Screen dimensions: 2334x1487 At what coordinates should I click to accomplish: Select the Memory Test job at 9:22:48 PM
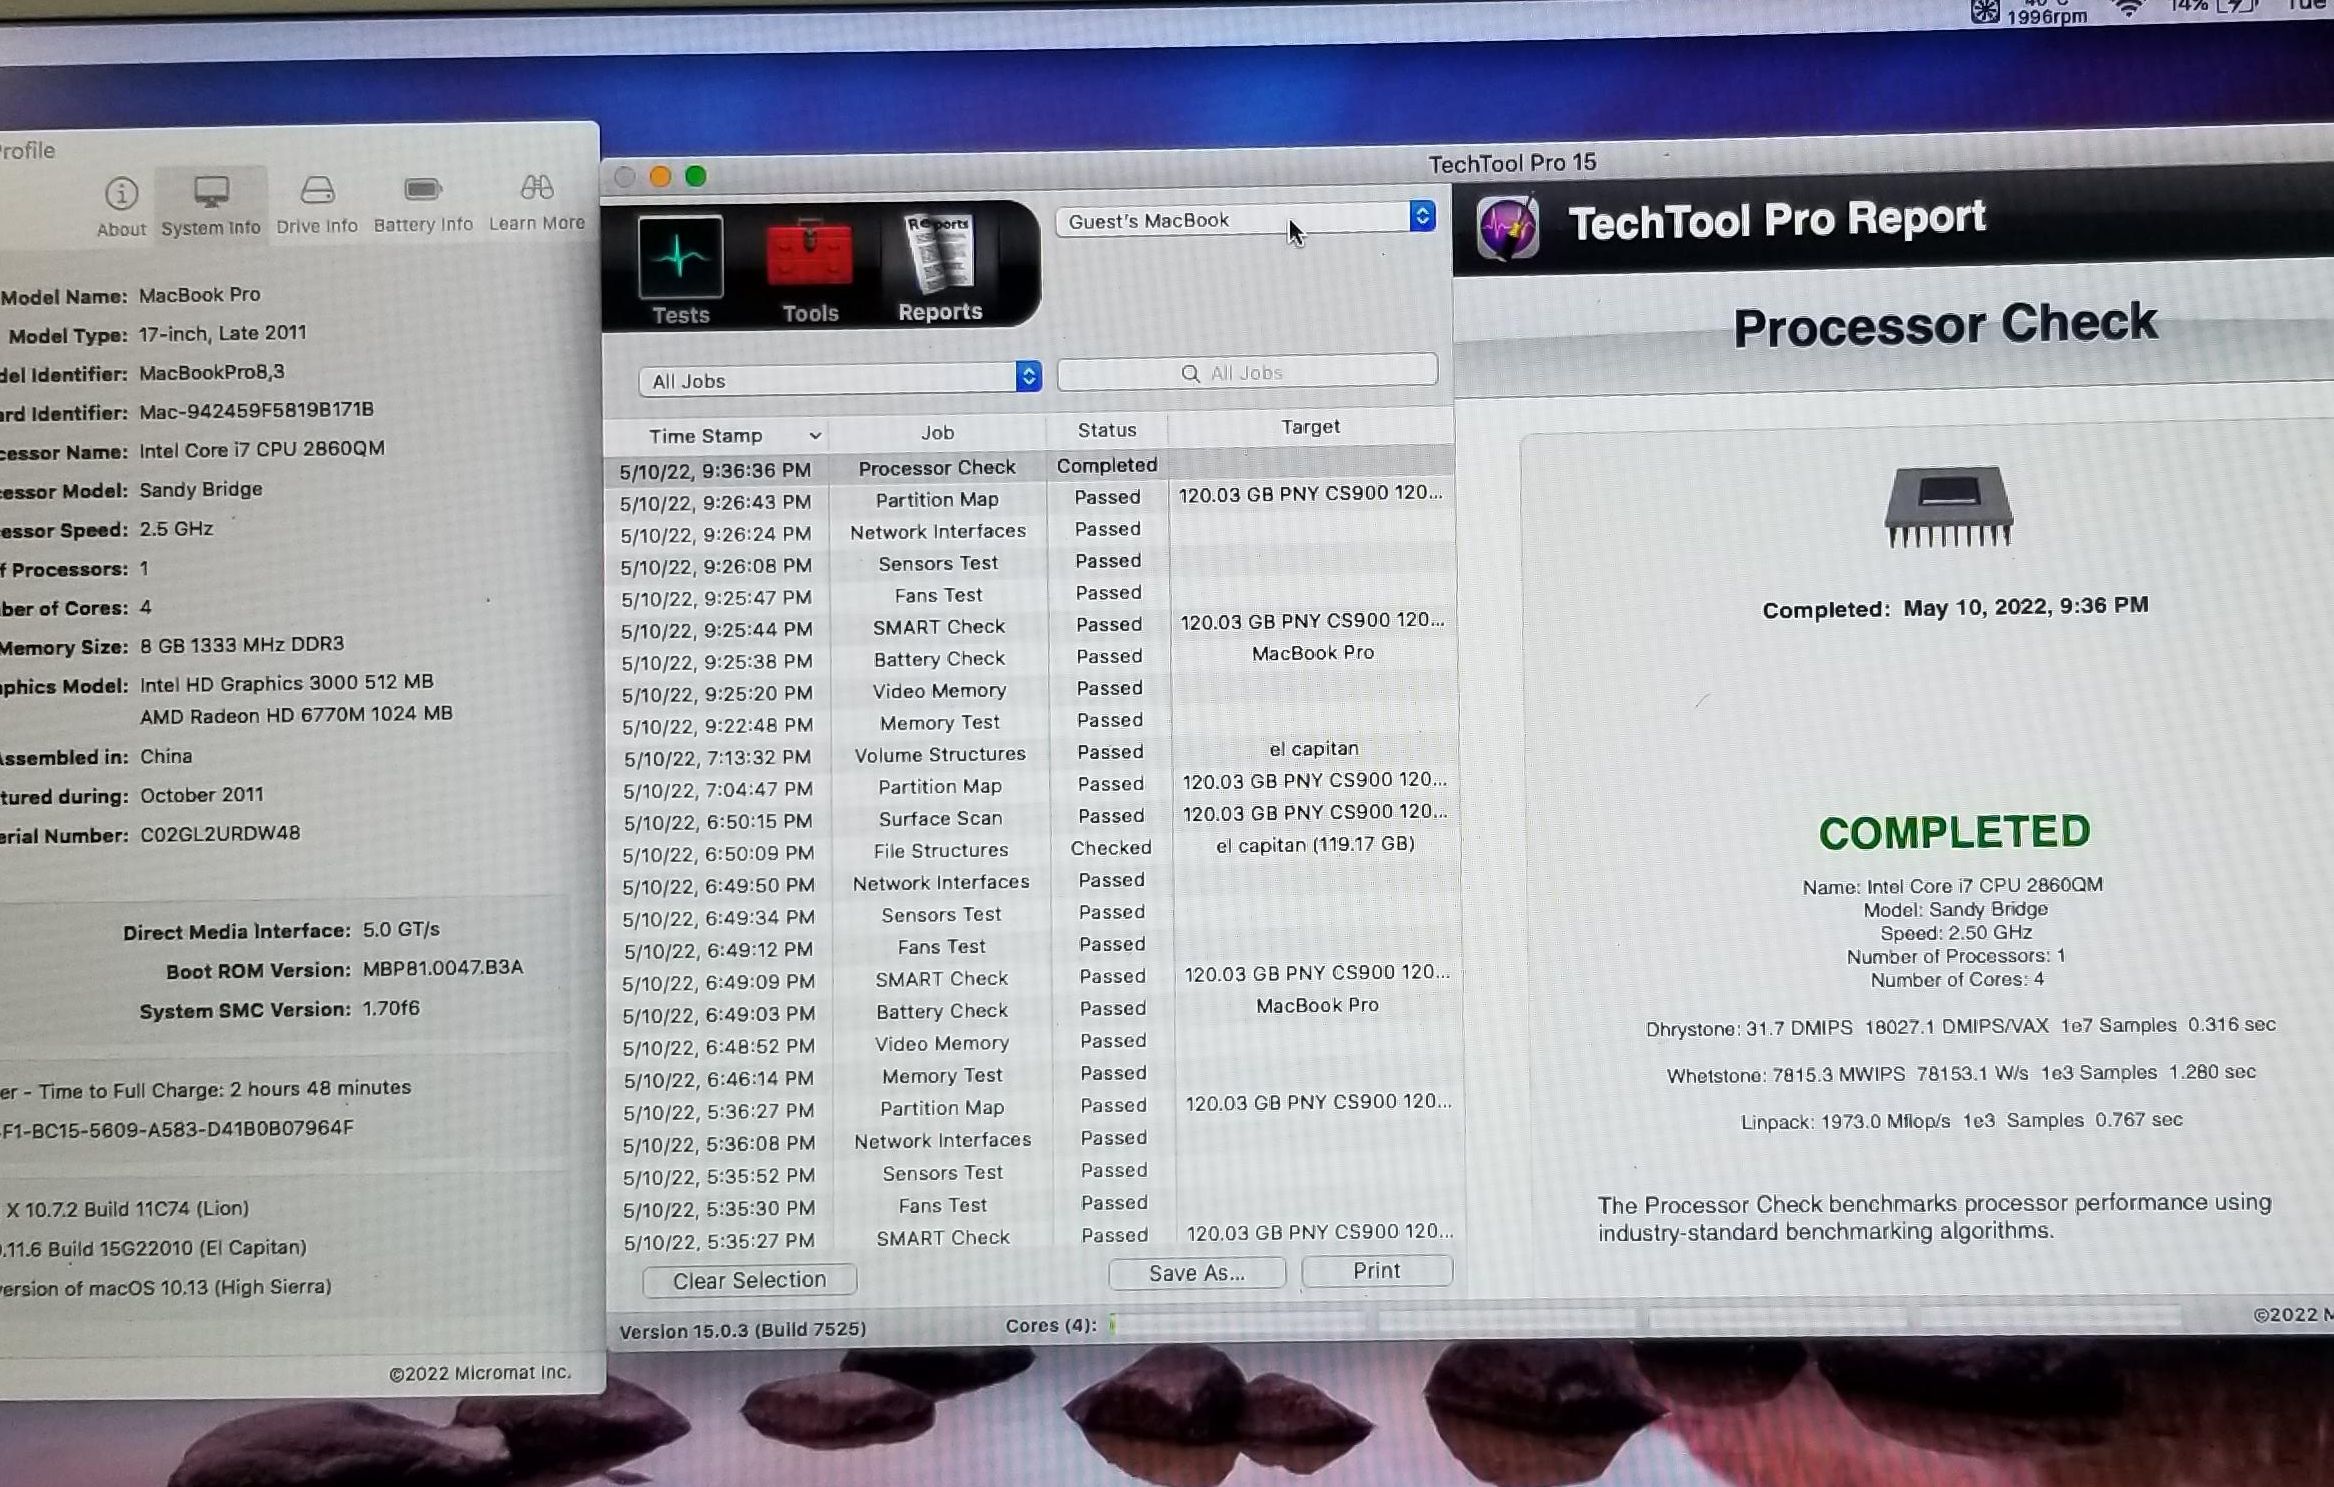pyautogui.click(x=1031, y=722)
